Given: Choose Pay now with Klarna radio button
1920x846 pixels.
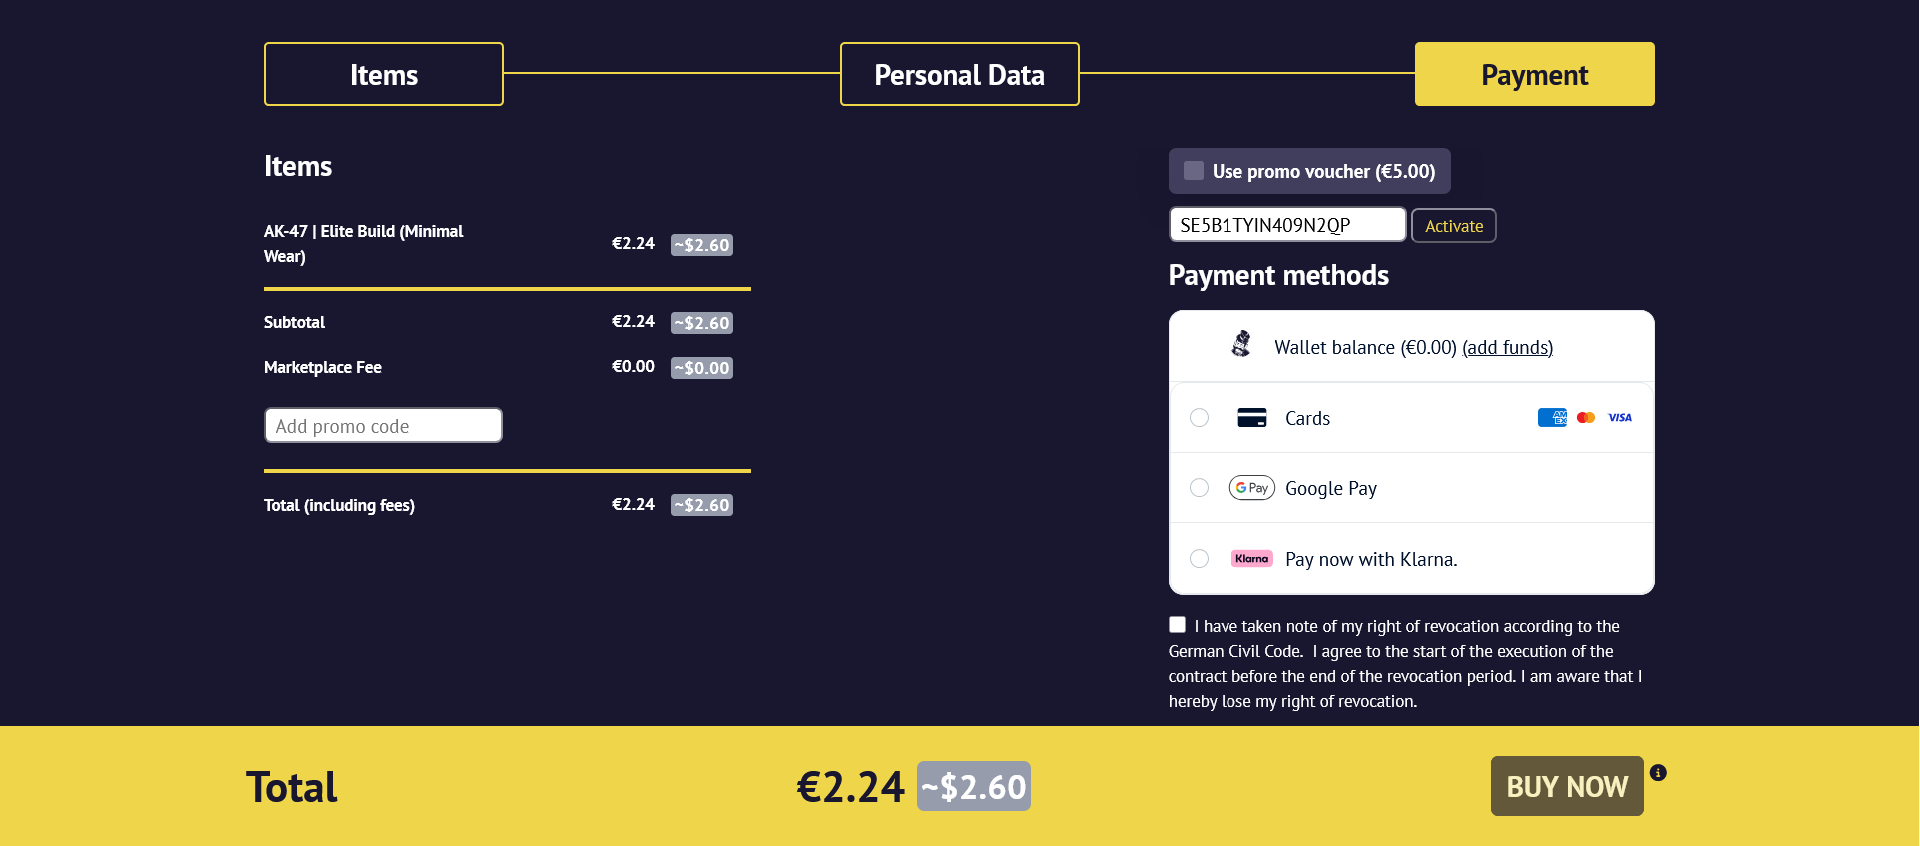Looking at the screenshot, I should [1200, 559].
